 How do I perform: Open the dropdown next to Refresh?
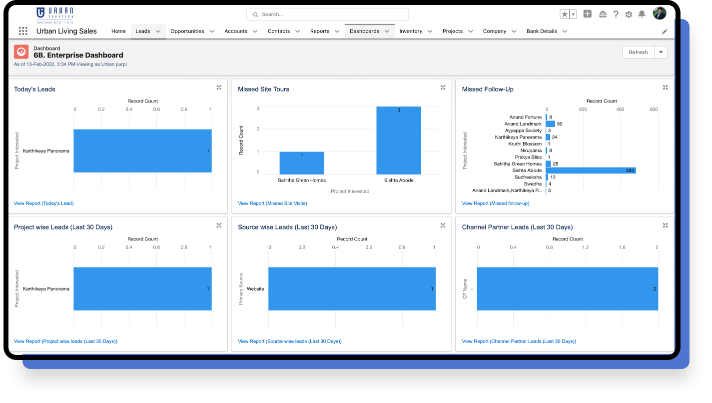(661, 52)
